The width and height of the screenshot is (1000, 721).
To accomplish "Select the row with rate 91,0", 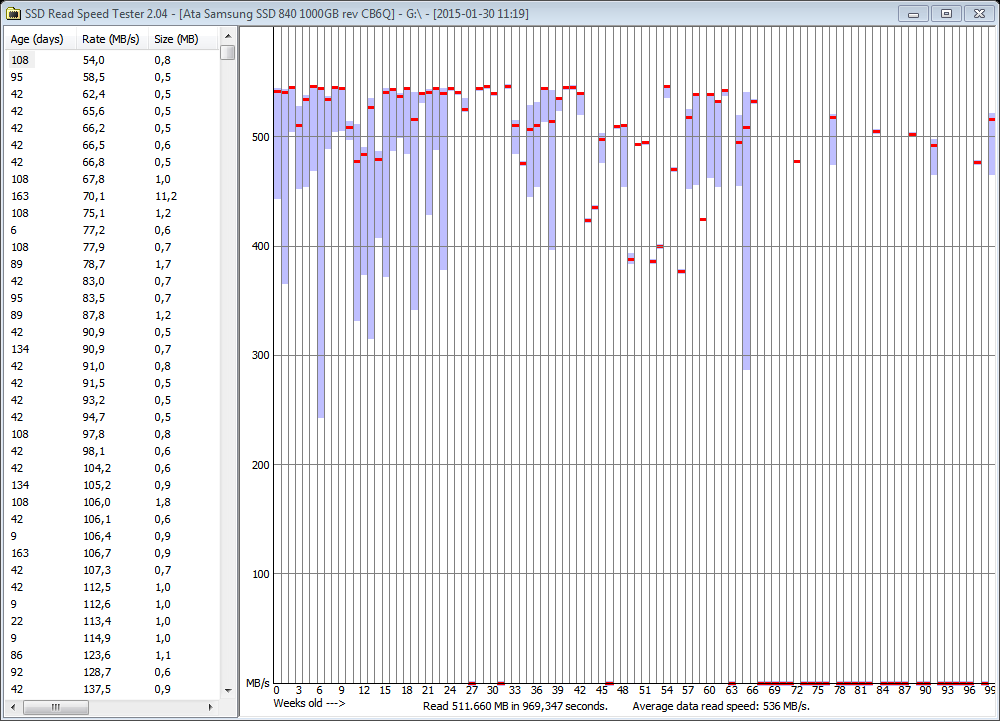I will coord(112,366).
